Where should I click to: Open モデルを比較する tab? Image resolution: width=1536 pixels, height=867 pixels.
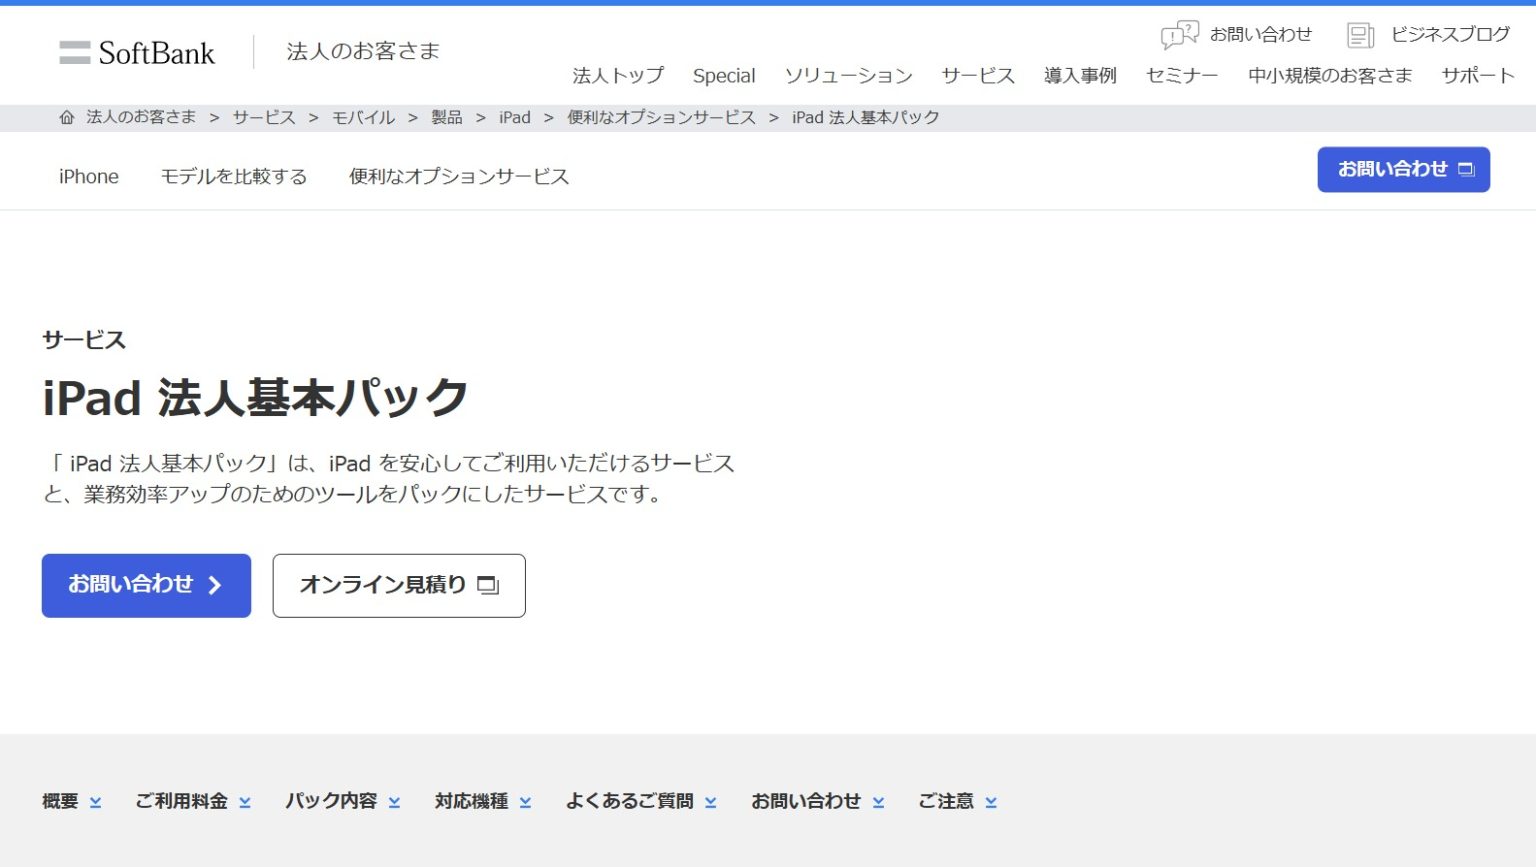(x=234, y=177)
